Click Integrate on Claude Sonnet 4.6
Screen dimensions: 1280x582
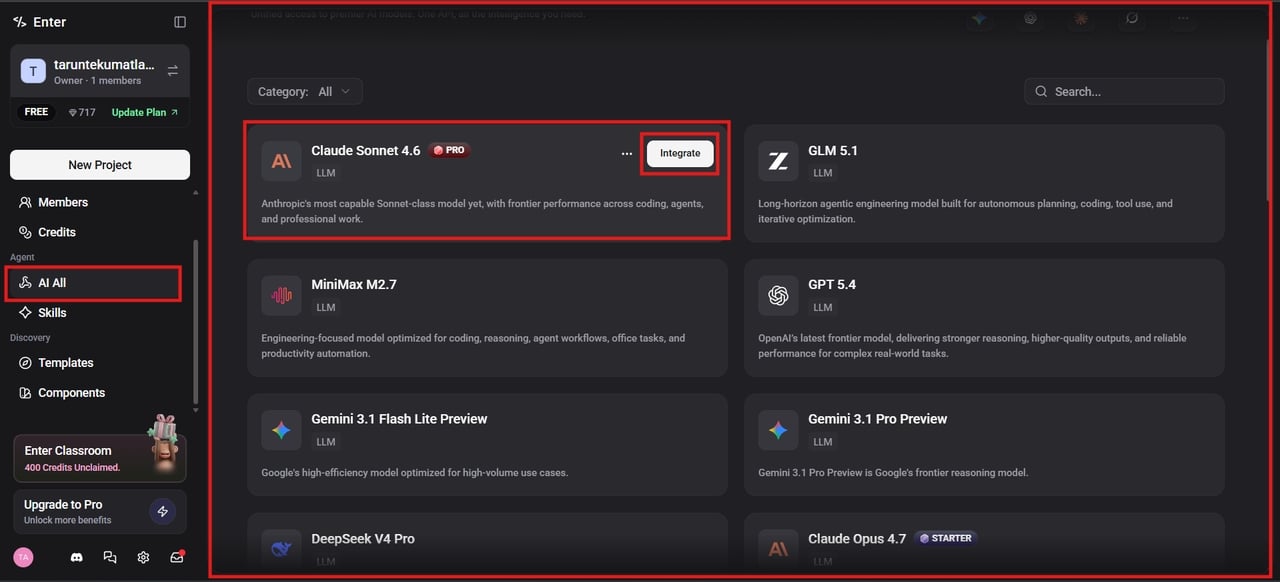point(680,153)
